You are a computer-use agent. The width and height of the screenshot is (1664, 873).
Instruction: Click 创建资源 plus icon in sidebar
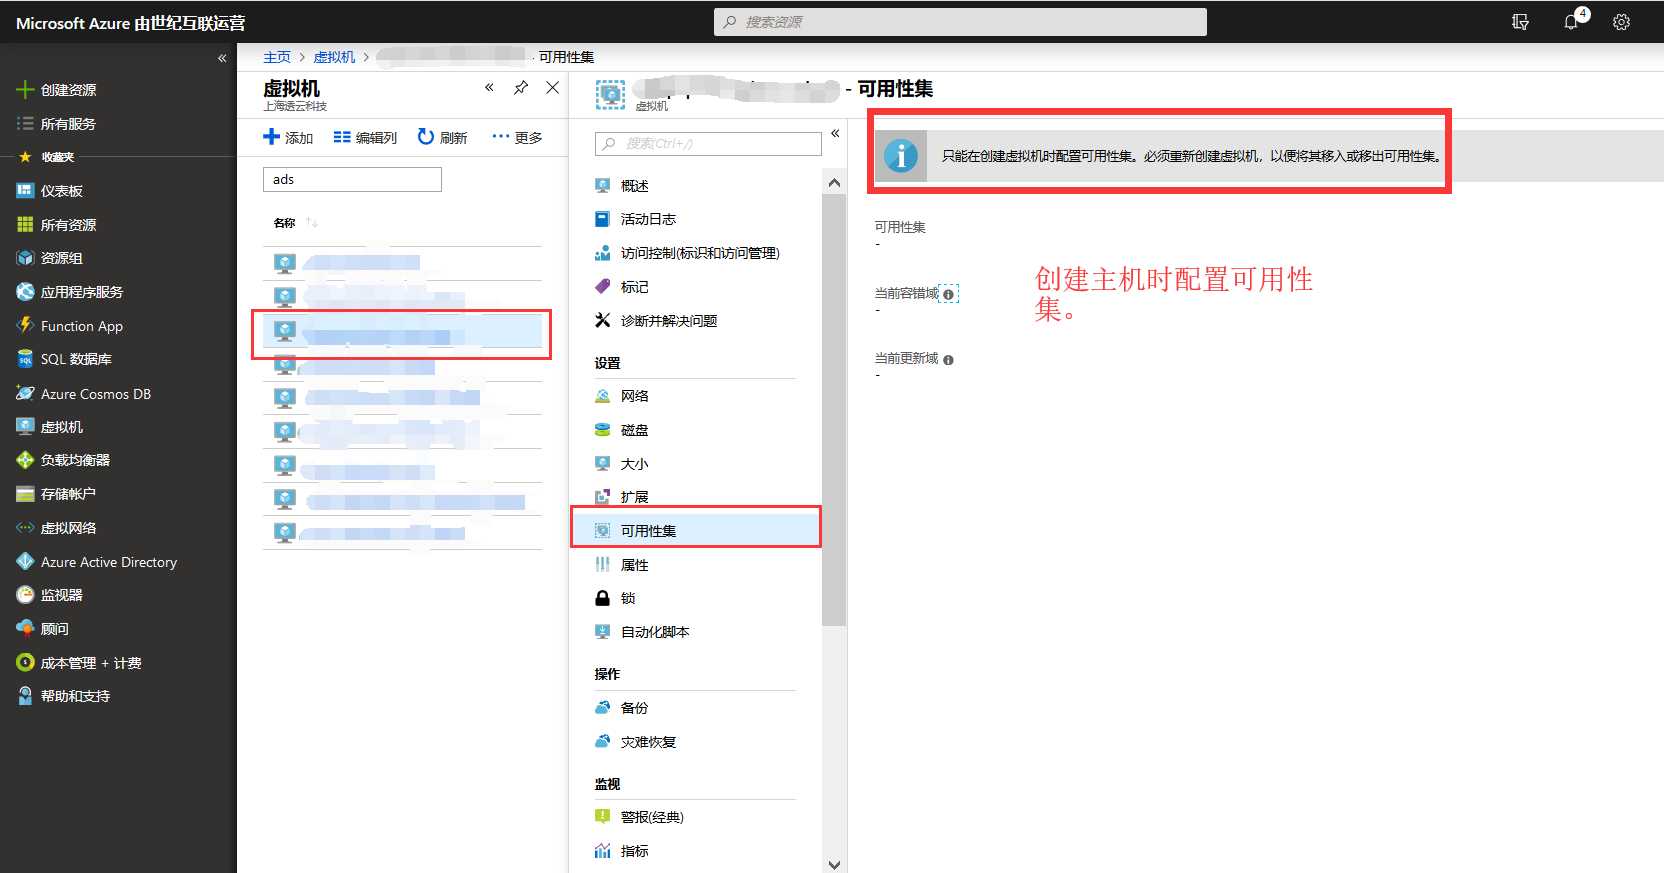(x=25, y=90)
